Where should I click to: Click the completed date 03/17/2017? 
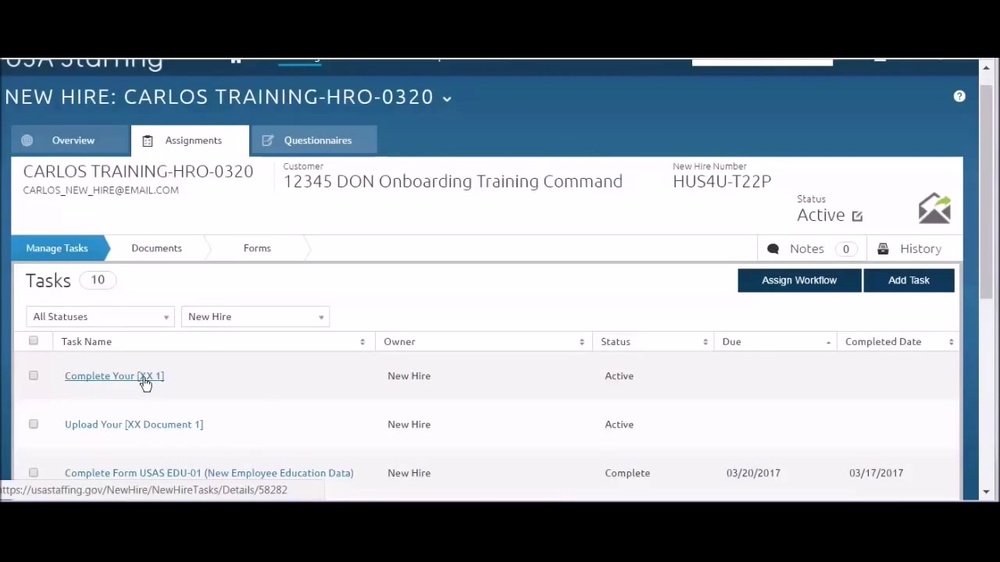(876, 473)
